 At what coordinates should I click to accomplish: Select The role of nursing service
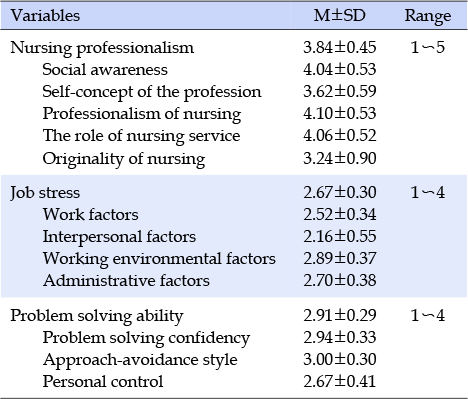coord(141,136)
